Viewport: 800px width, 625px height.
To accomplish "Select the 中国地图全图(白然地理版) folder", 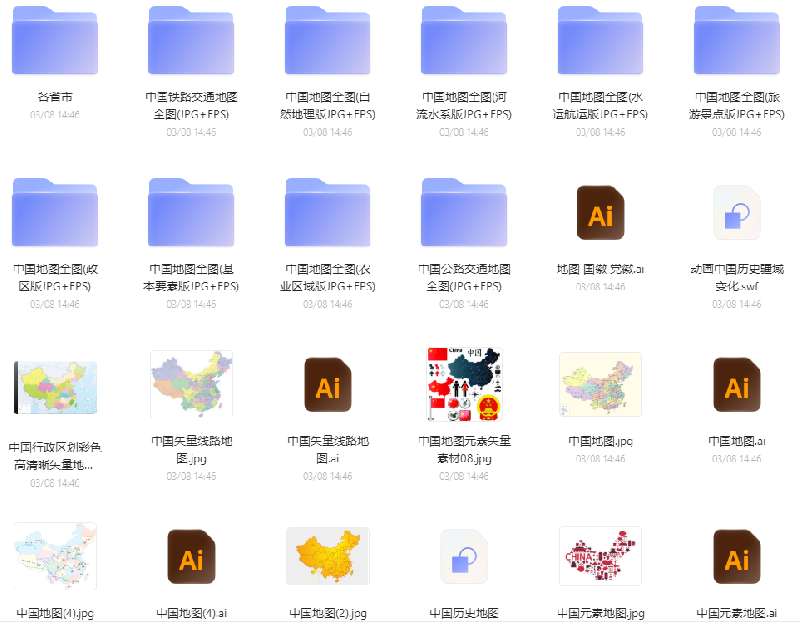I will [x=327, y=40].
